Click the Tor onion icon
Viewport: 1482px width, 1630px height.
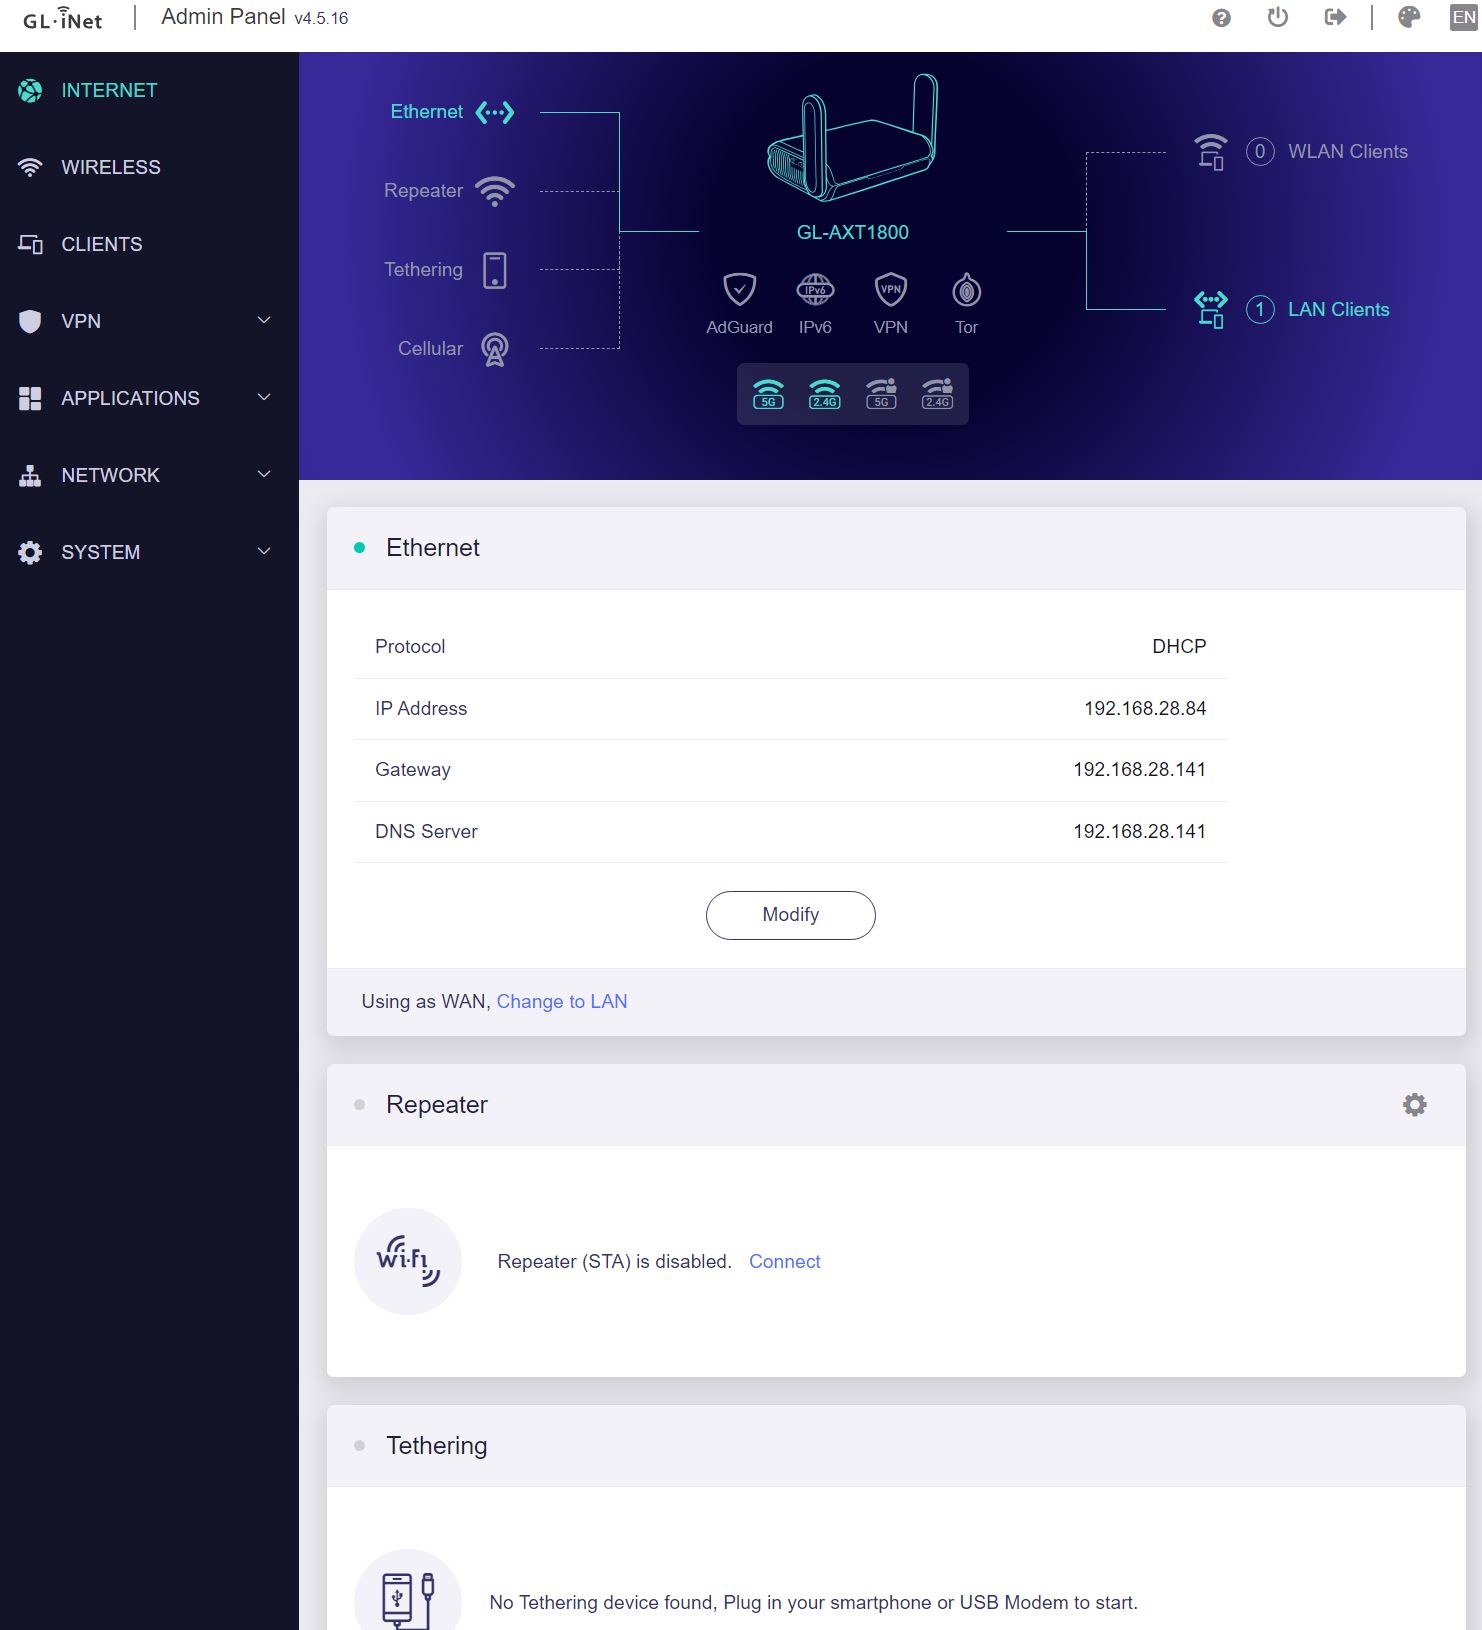click(x=966, y=290)
